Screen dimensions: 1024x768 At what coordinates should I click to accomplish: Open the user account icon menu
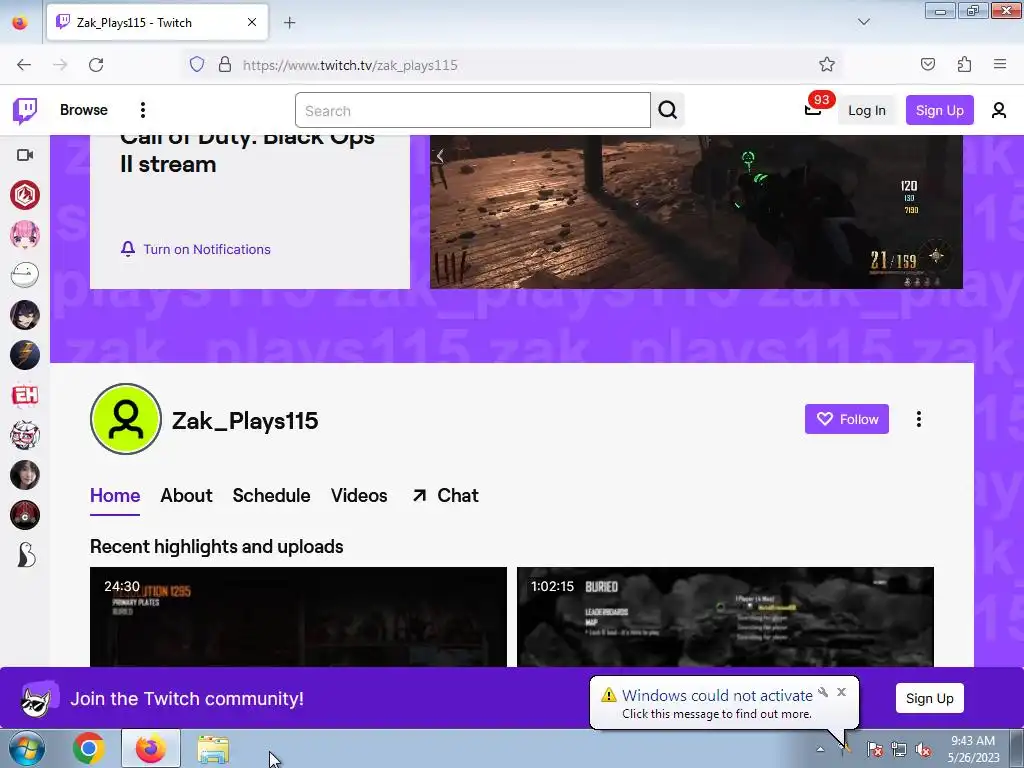pos(998,110)
